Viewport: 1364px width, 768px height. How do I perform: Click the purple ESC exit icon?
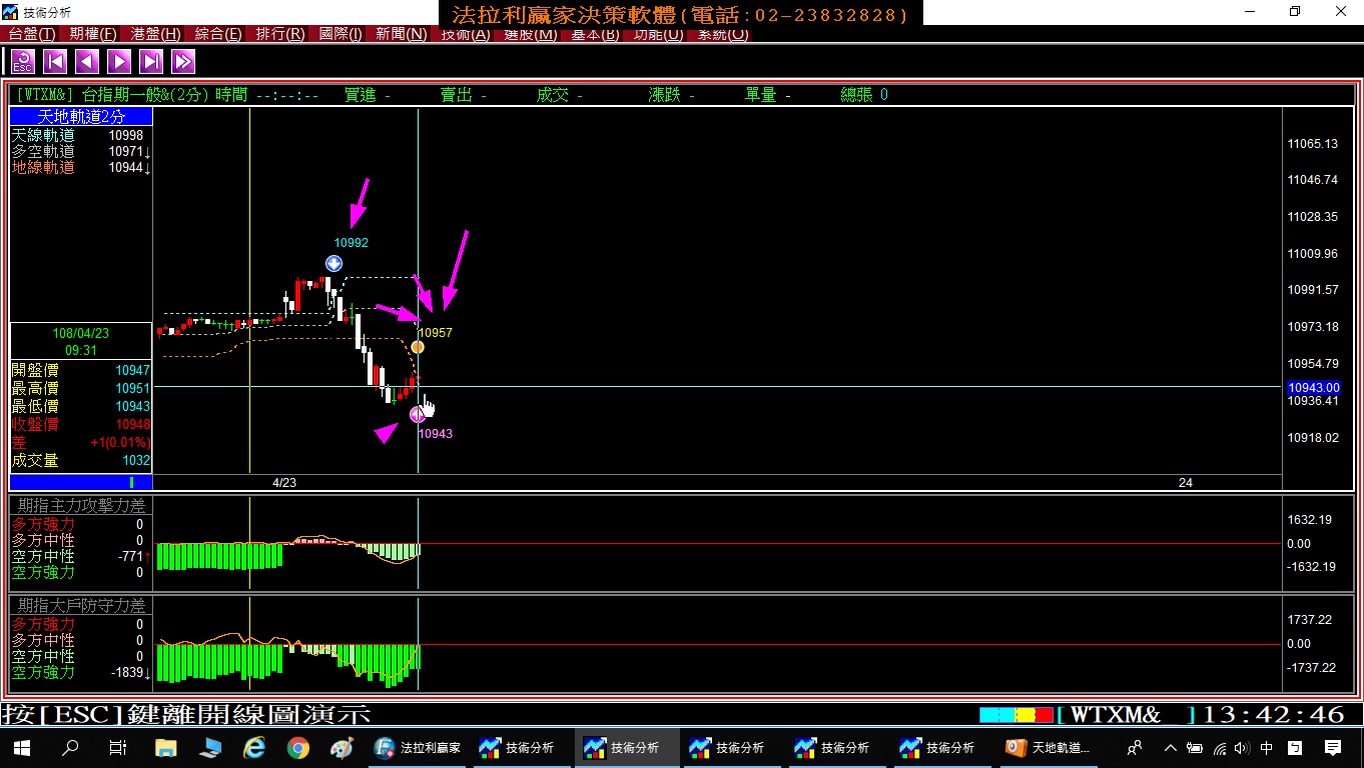(x=22, y=62)
